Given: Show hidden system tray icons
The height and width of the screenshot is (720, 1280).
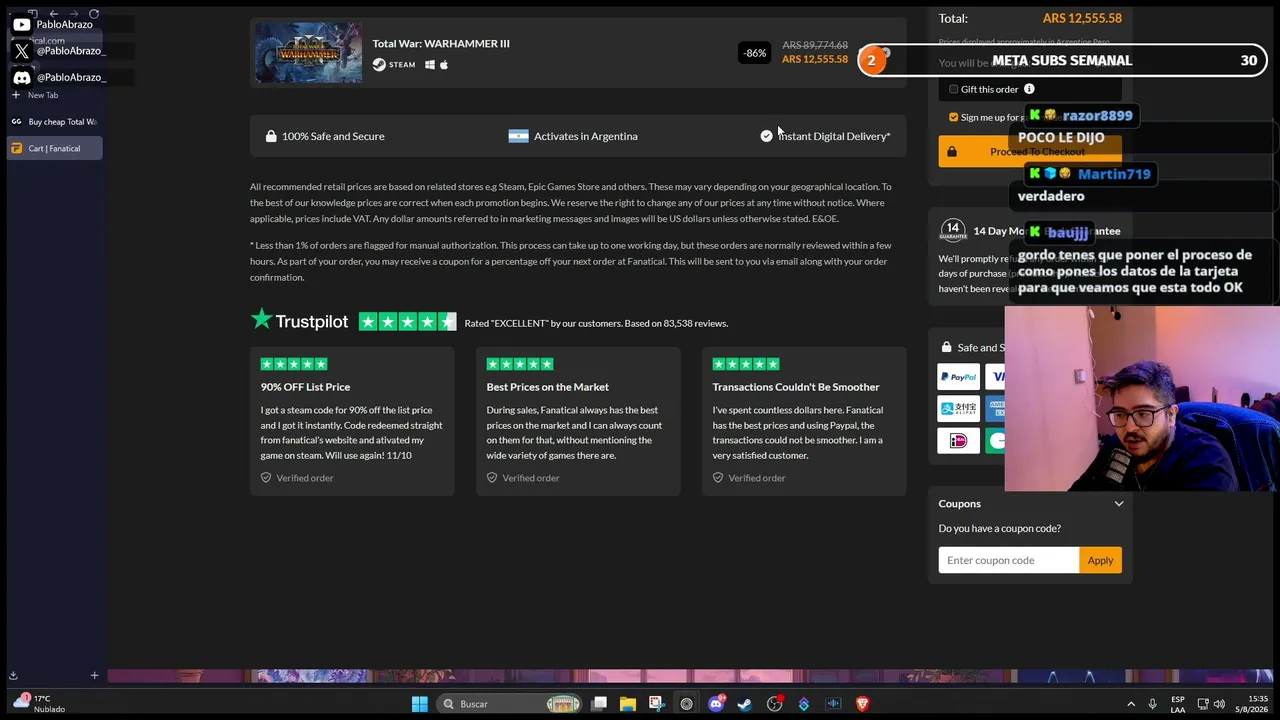Looking at the screenshot, I should [x=1131, y=704].
